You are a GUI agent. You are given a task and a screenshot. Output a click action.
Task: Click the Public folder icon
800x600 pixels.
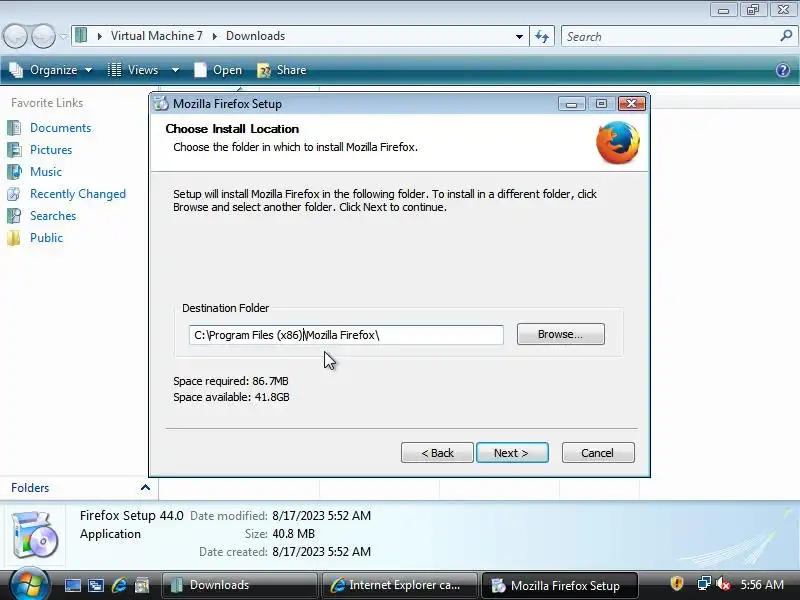click(x=14, y=238)
